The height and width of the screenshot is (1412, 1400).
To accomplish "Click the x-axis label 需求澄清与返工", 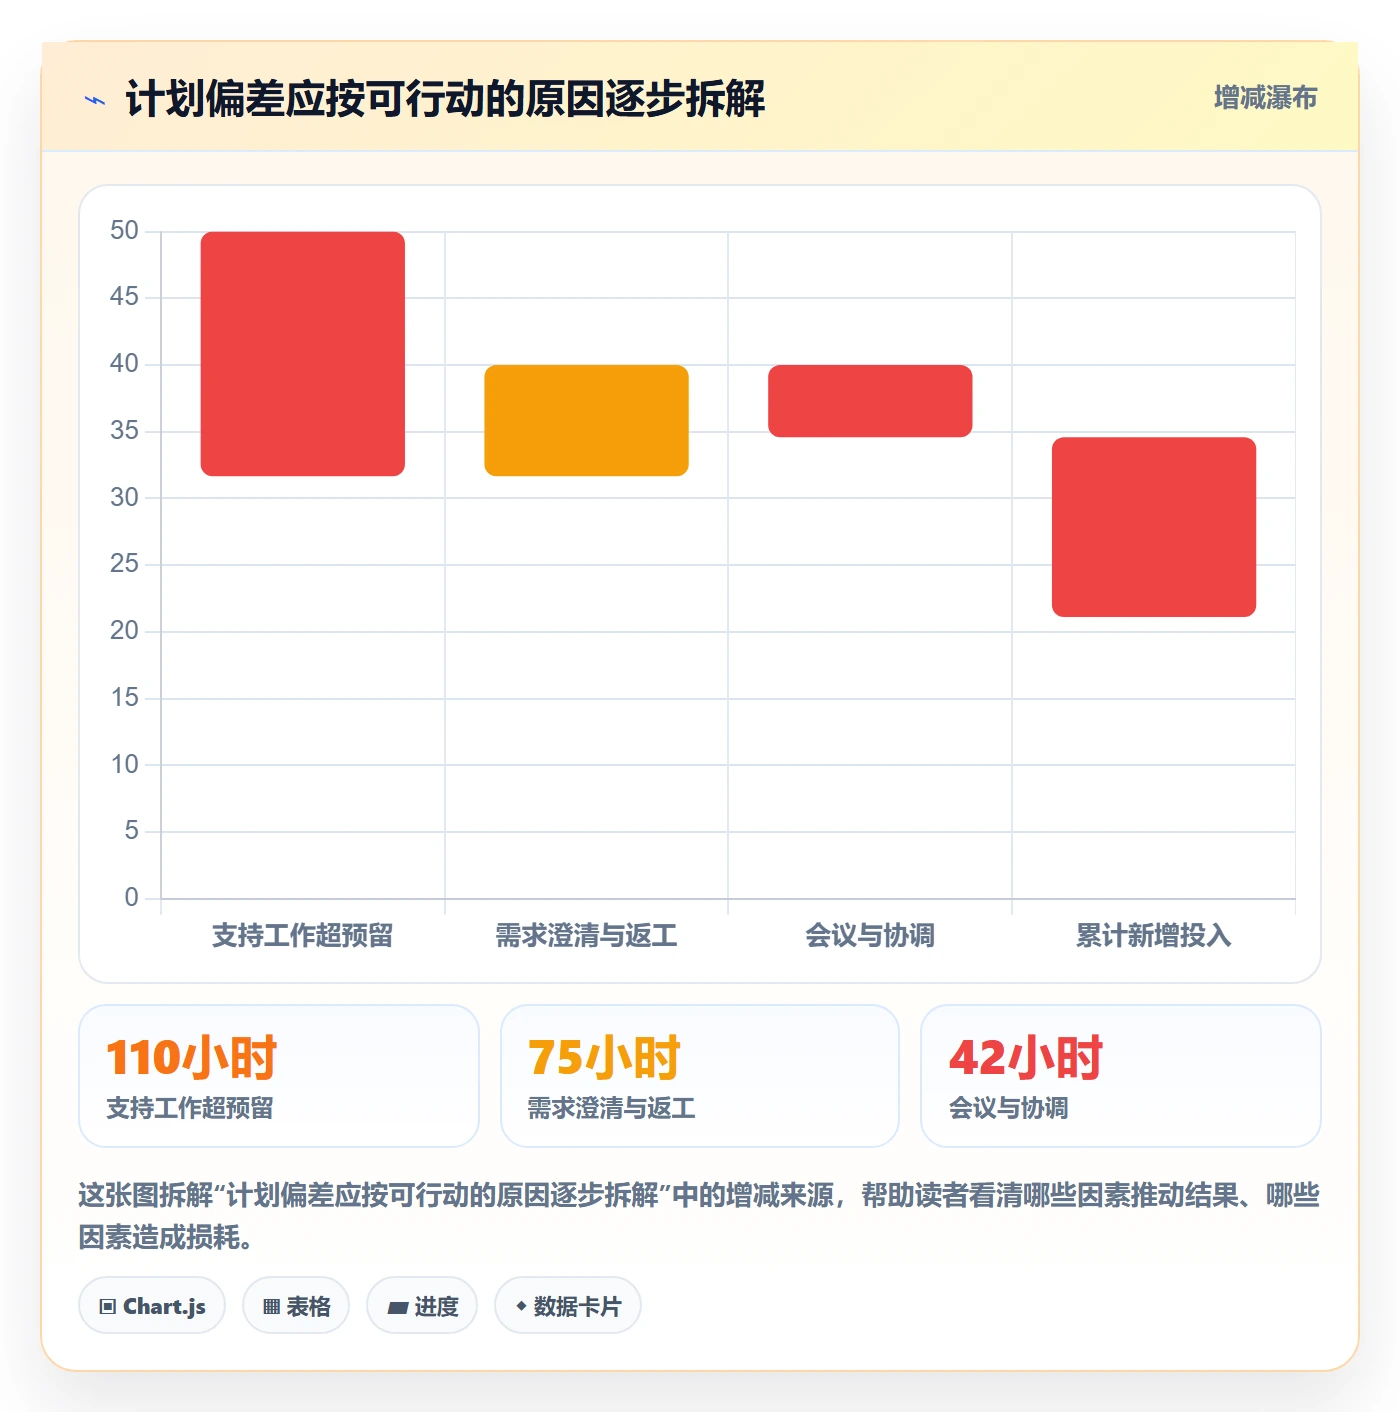I will 586,936.
